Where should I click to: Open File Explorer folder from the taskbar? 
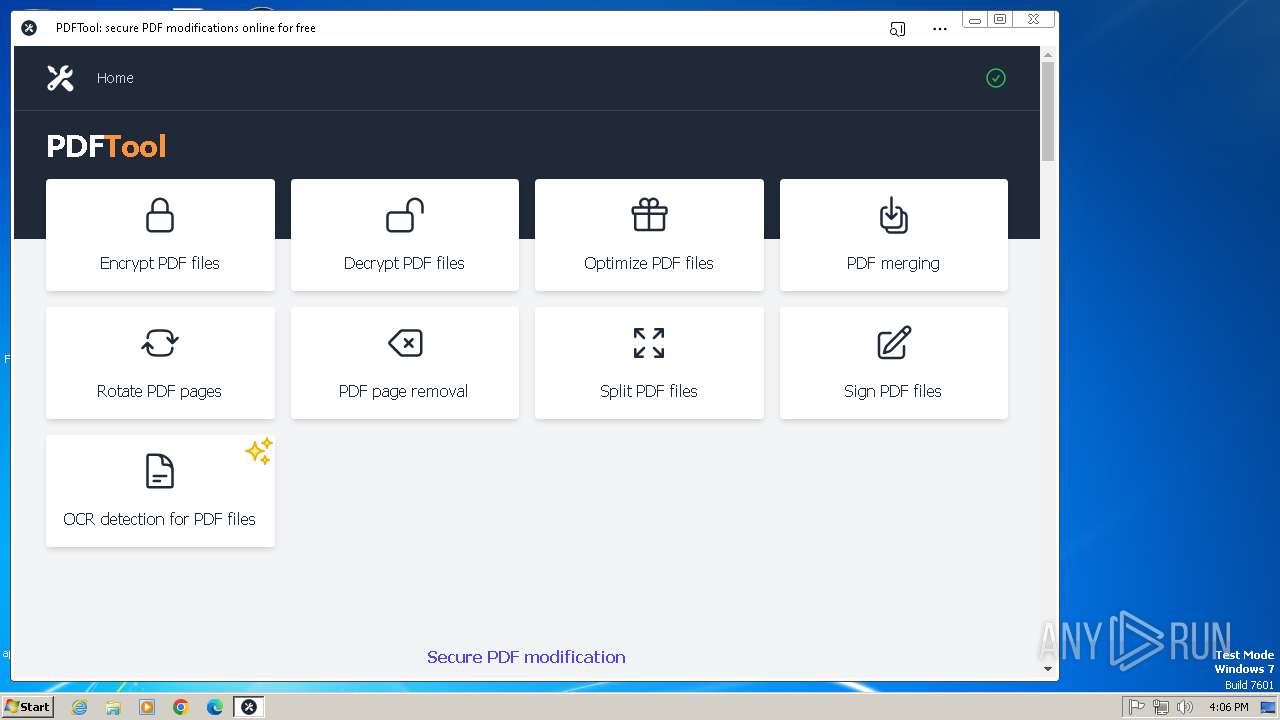(113, 707)
